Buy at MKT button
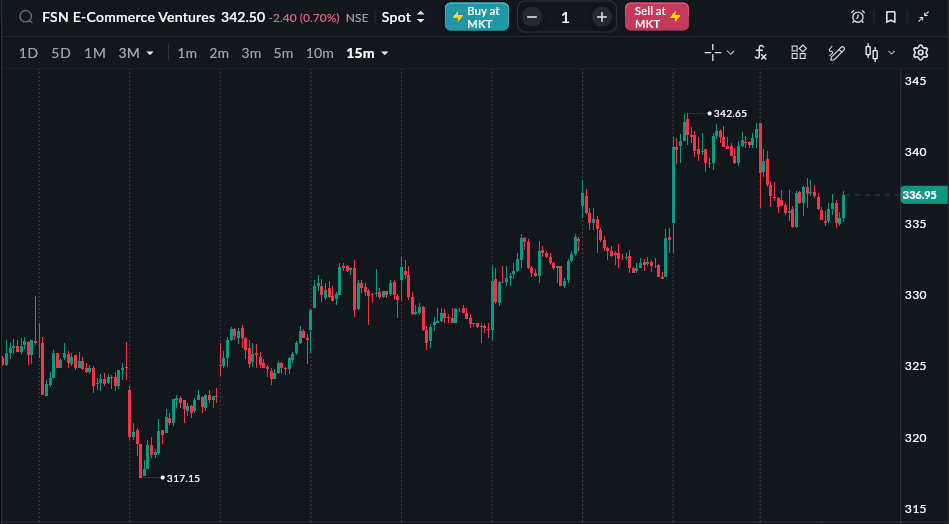Image resolution: width=949 pixels, height=524 pixels. click(477, 17)
